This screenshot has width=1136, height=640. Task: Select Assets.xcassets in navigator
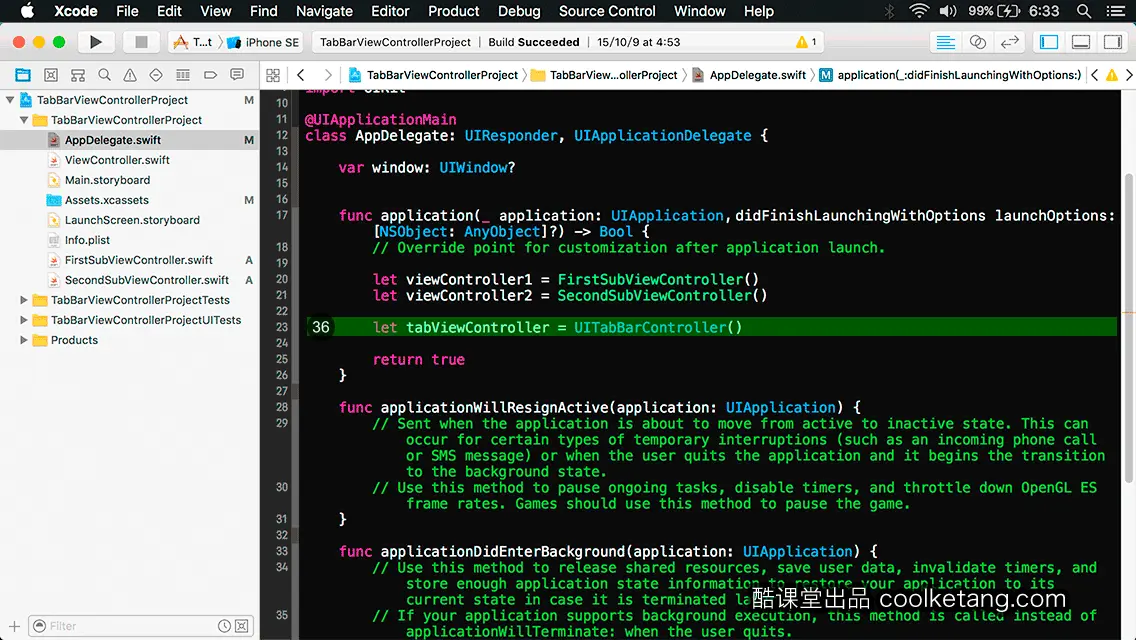coord(106,200)
